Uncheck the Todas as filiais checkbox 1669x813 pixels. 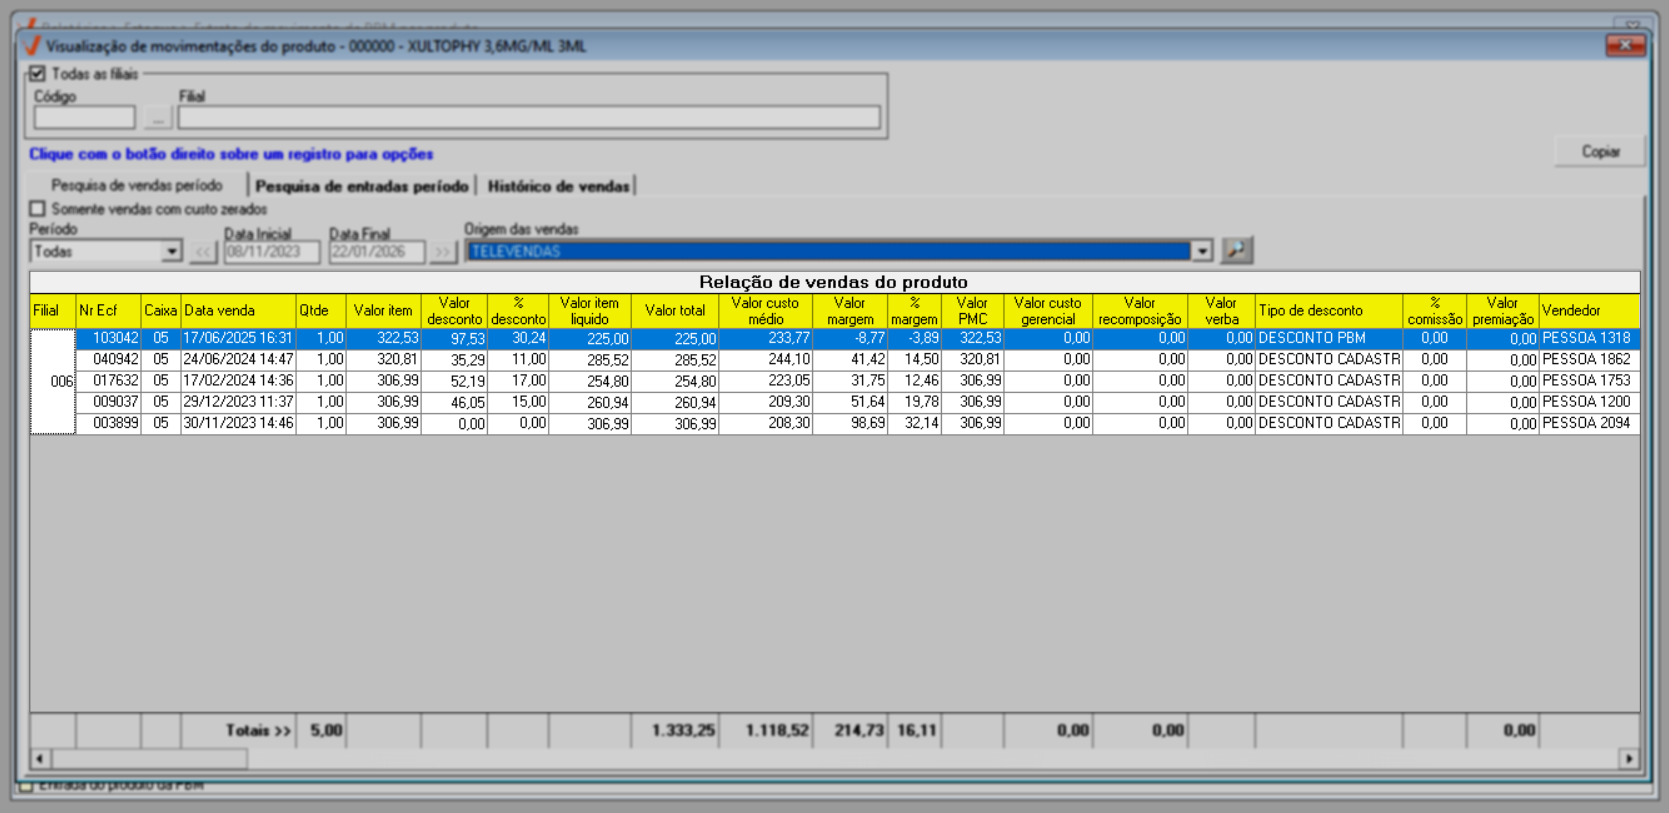tap(38, 74)
